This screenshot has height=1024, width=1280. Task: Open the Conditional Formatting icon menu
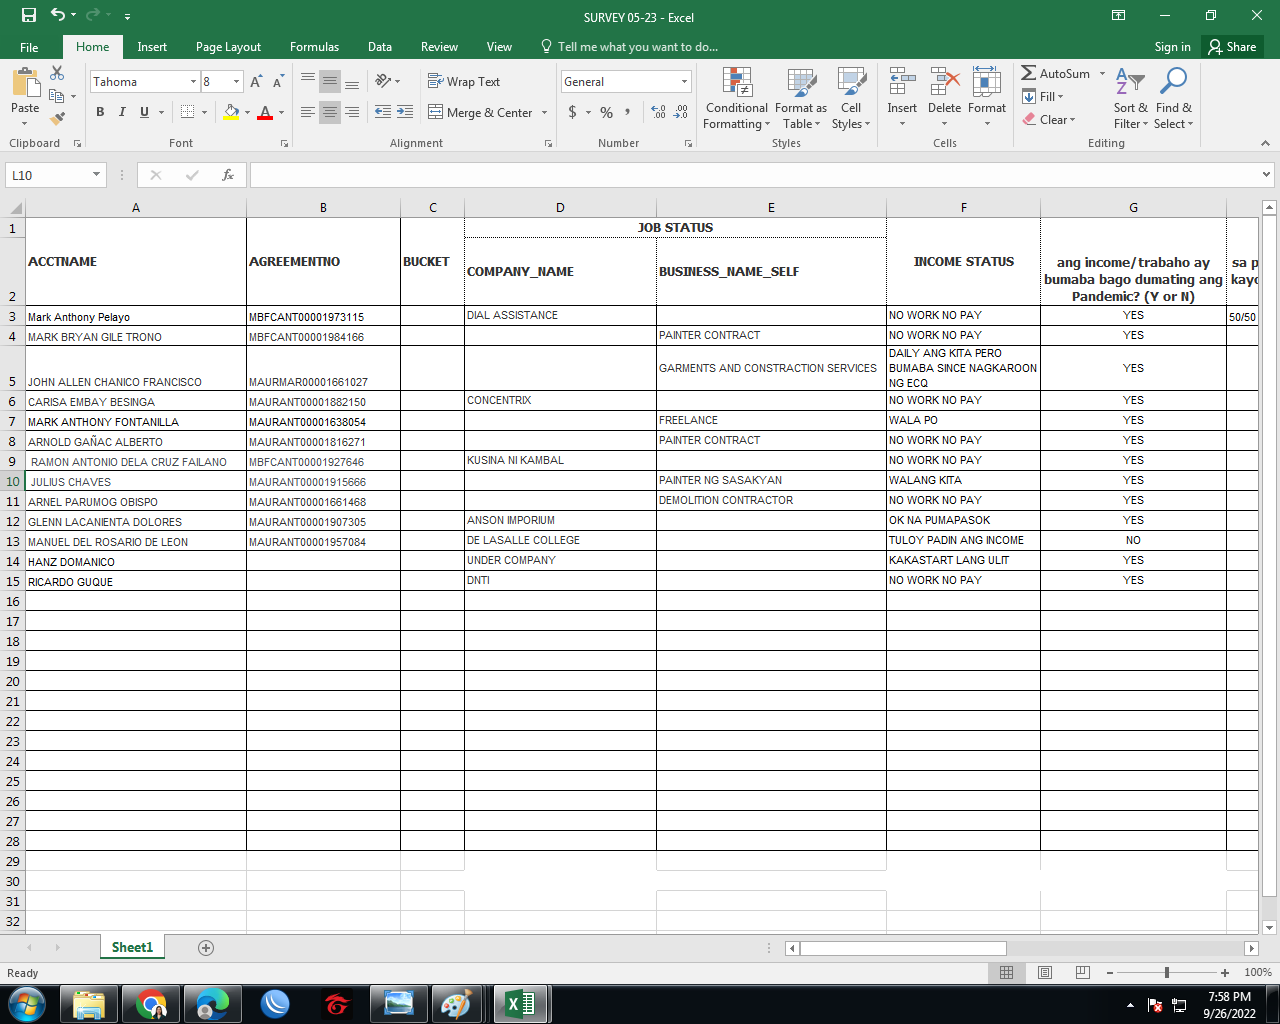click(737, 81)
